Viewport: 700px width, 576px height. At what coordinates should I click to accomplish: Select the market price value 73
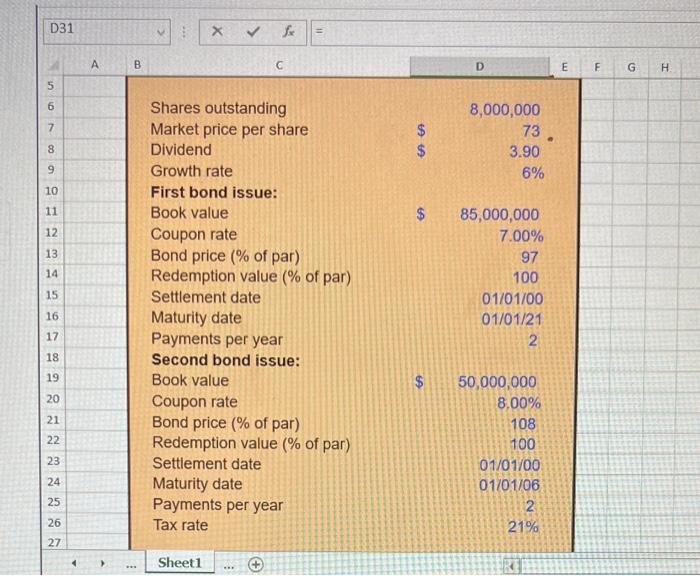[x=531, y=131]
